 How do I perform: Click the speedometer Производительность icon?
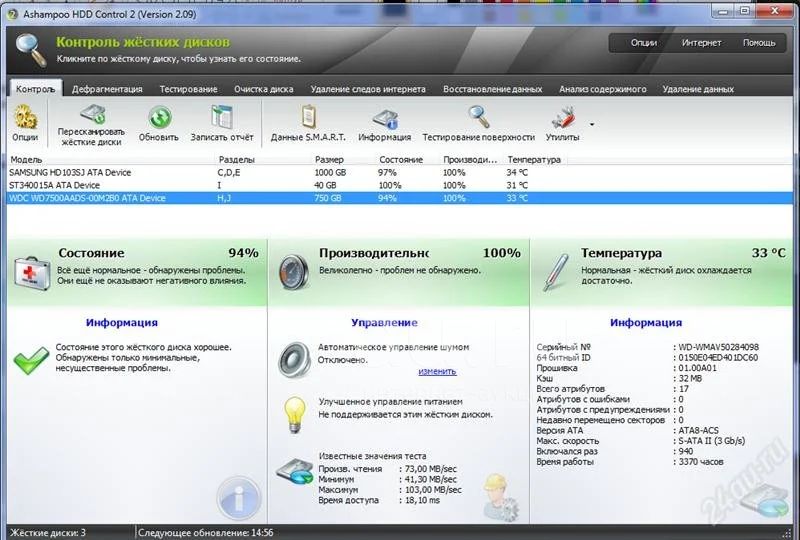294,273
